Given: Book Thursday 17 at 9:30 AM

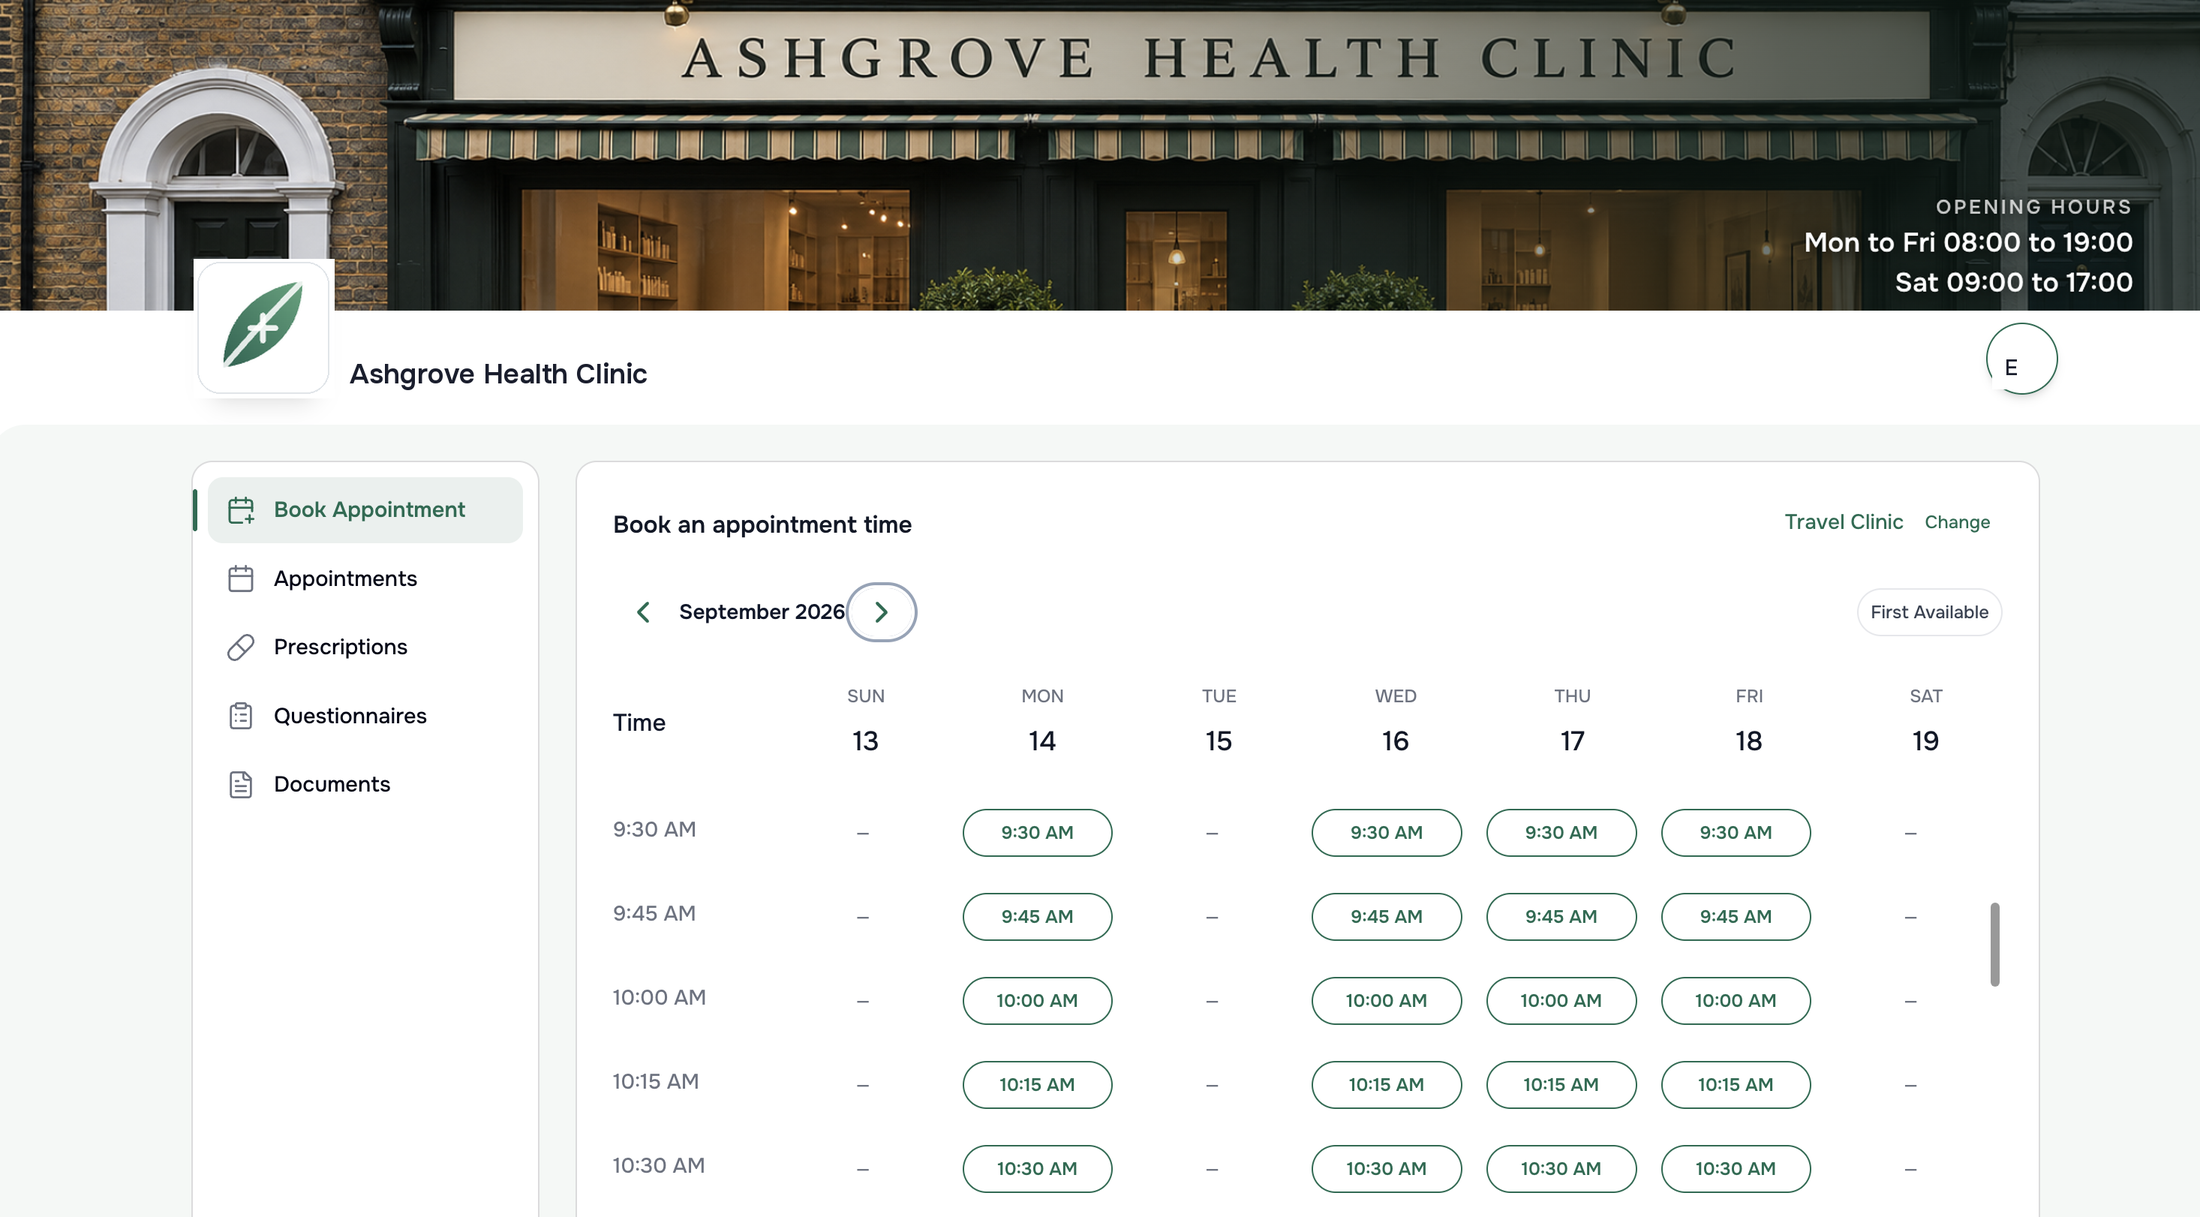Looking at the screenshot, I should tap(1561, 833).
